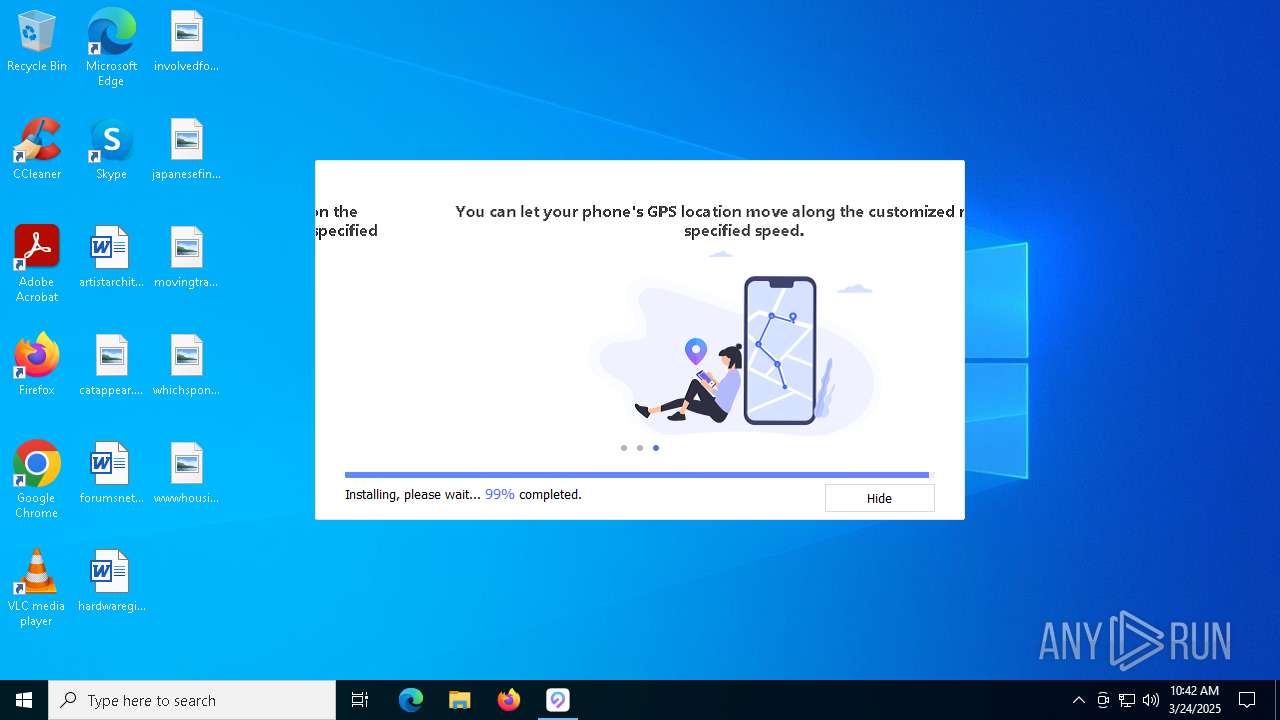Select the forumsnet... Word document
The image size is (1280, 720).
coord(111,474)
